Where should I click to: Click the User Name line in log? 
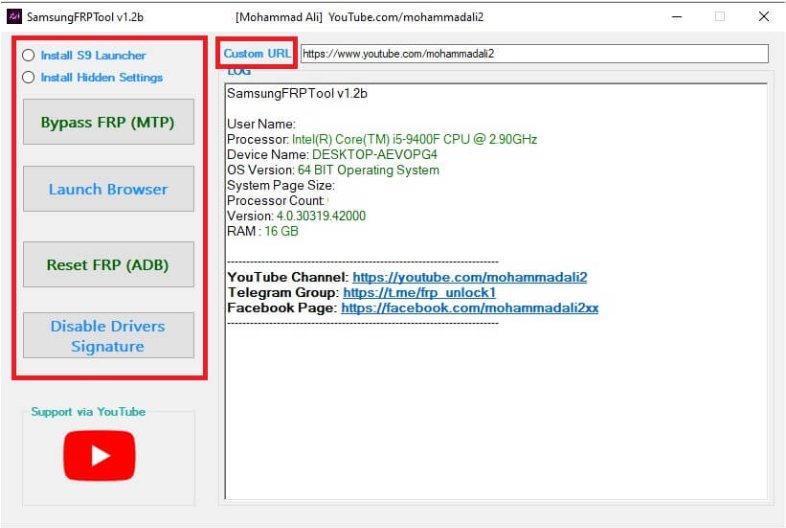(x=261, y=124)
